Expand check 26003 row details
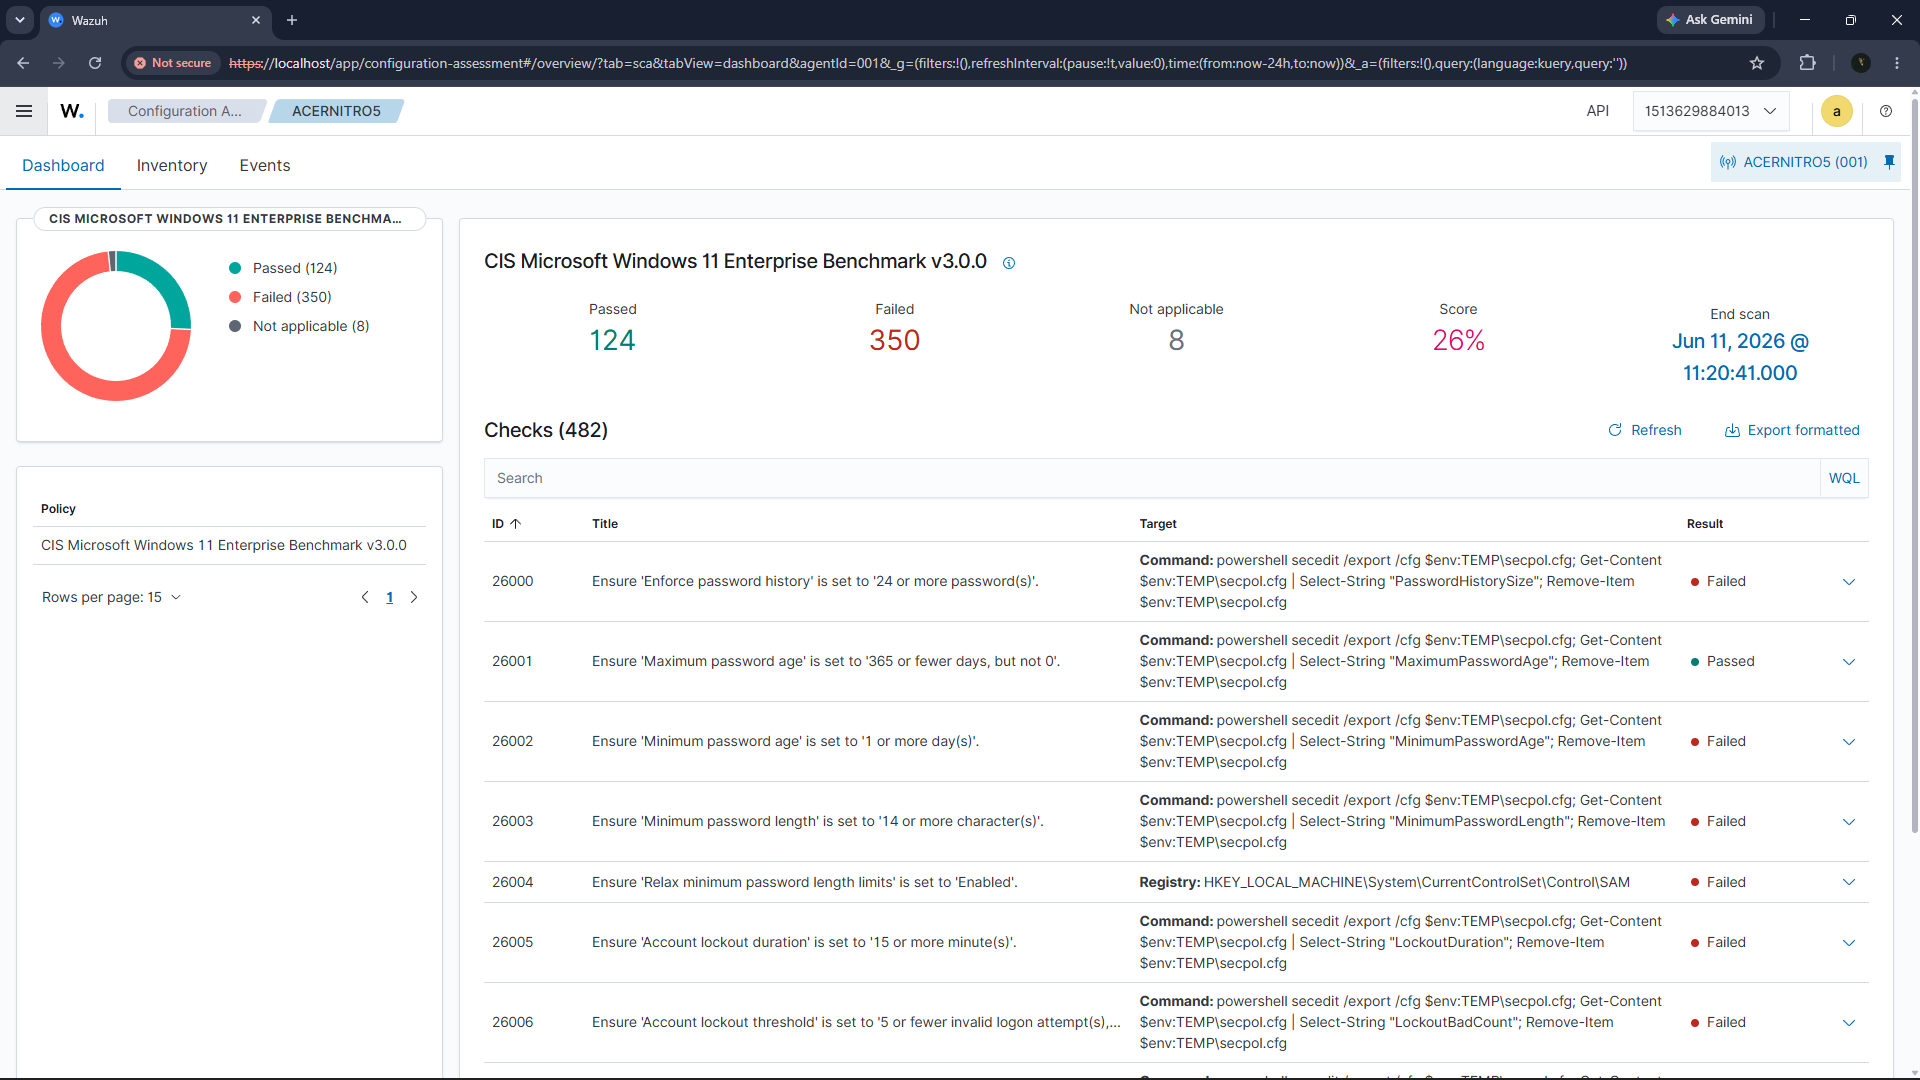Screen dimensions: 1920x1080 click(x=1849, y=822)
